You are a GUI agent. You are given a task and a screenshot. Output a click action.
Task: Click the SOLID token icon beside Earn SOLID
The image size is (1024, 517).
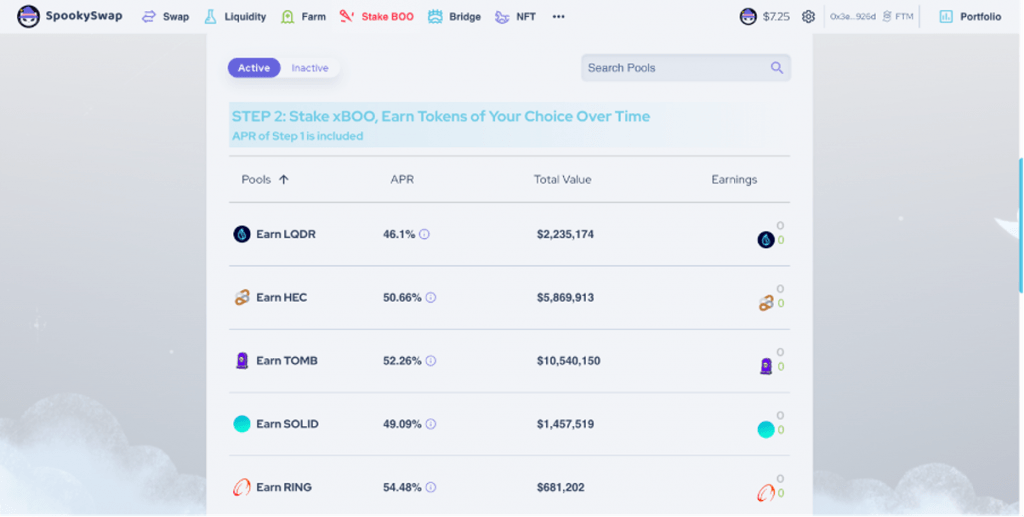click(242, 424)
